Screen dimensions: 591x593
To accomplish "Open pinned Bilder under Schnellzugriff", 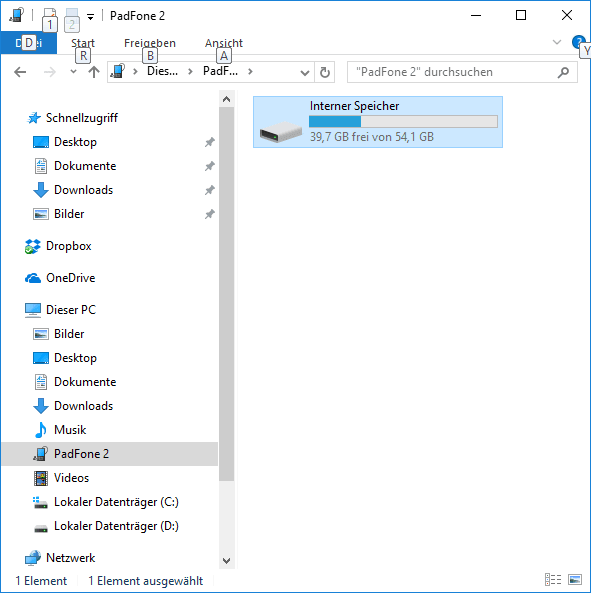I will [69, 214].
